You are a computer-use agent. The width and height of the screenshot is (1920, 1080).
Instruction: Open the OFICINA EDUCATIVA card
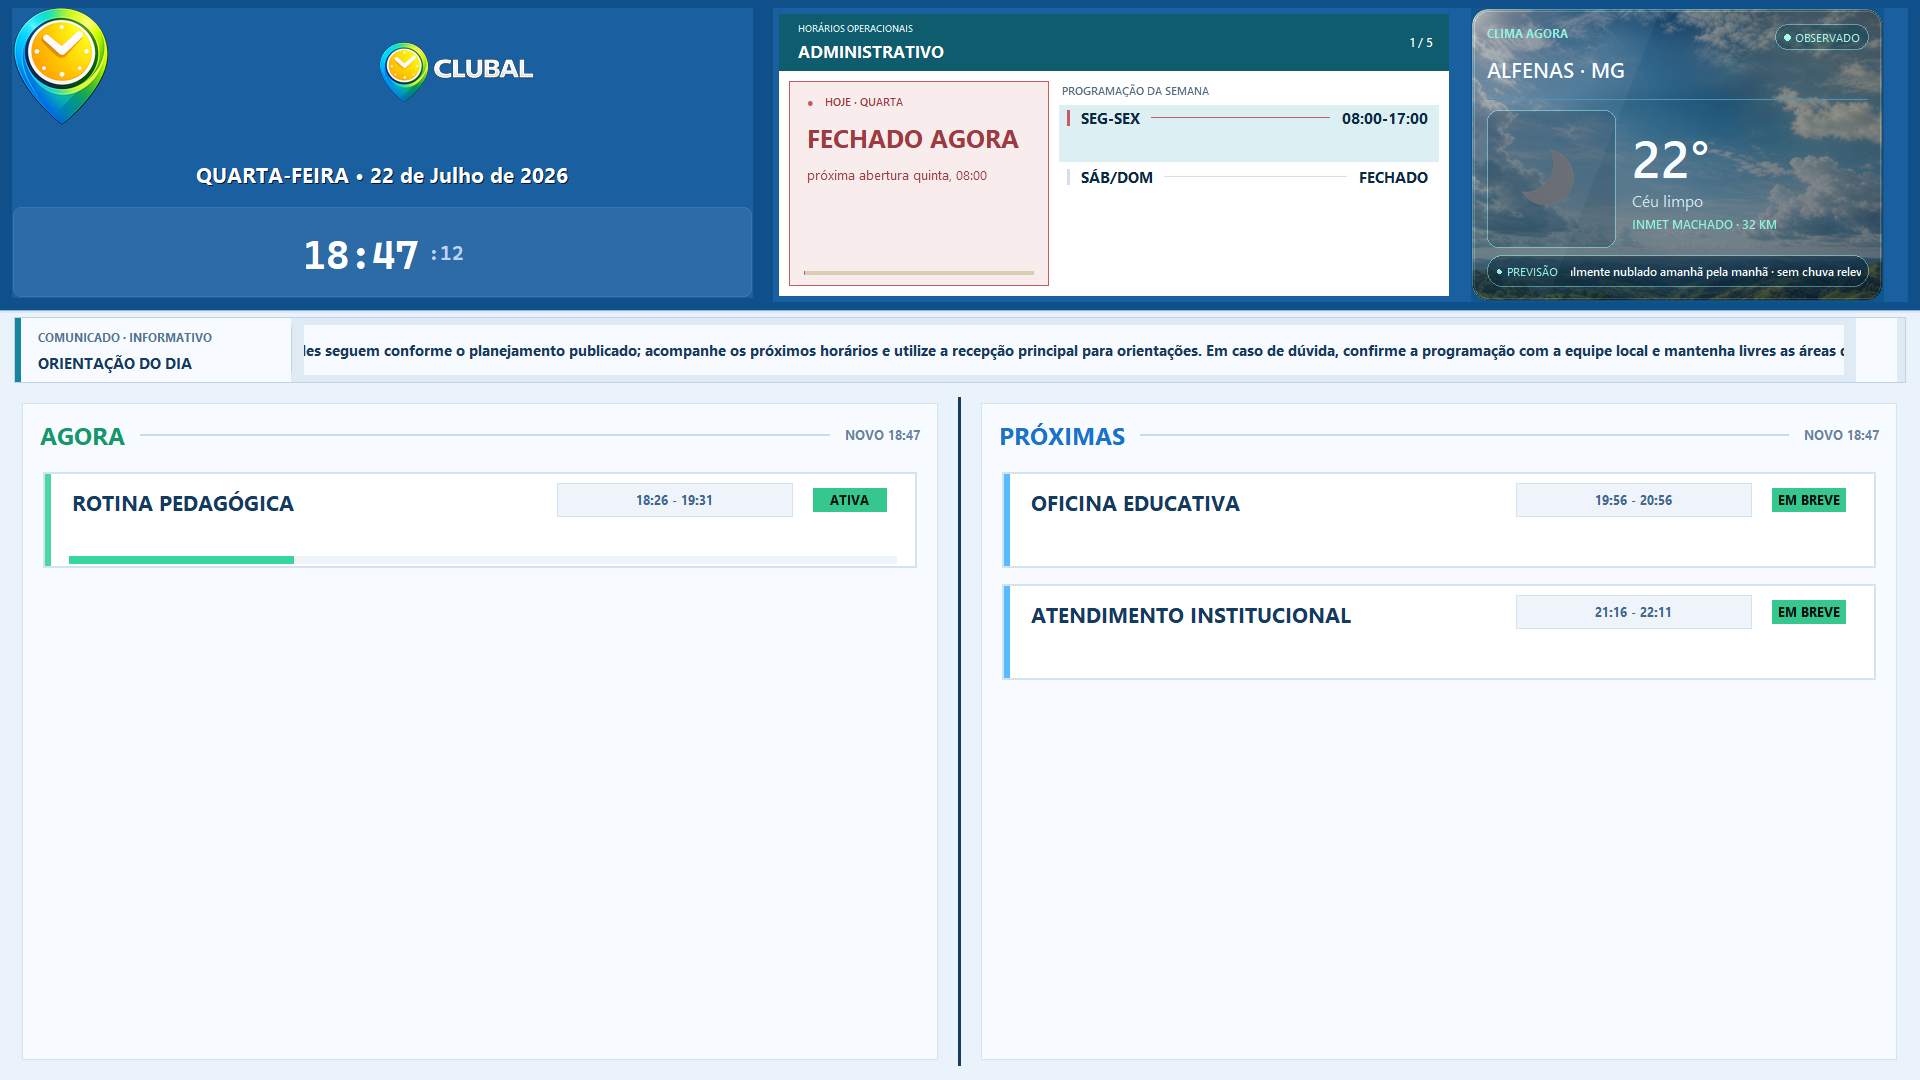1439,520
